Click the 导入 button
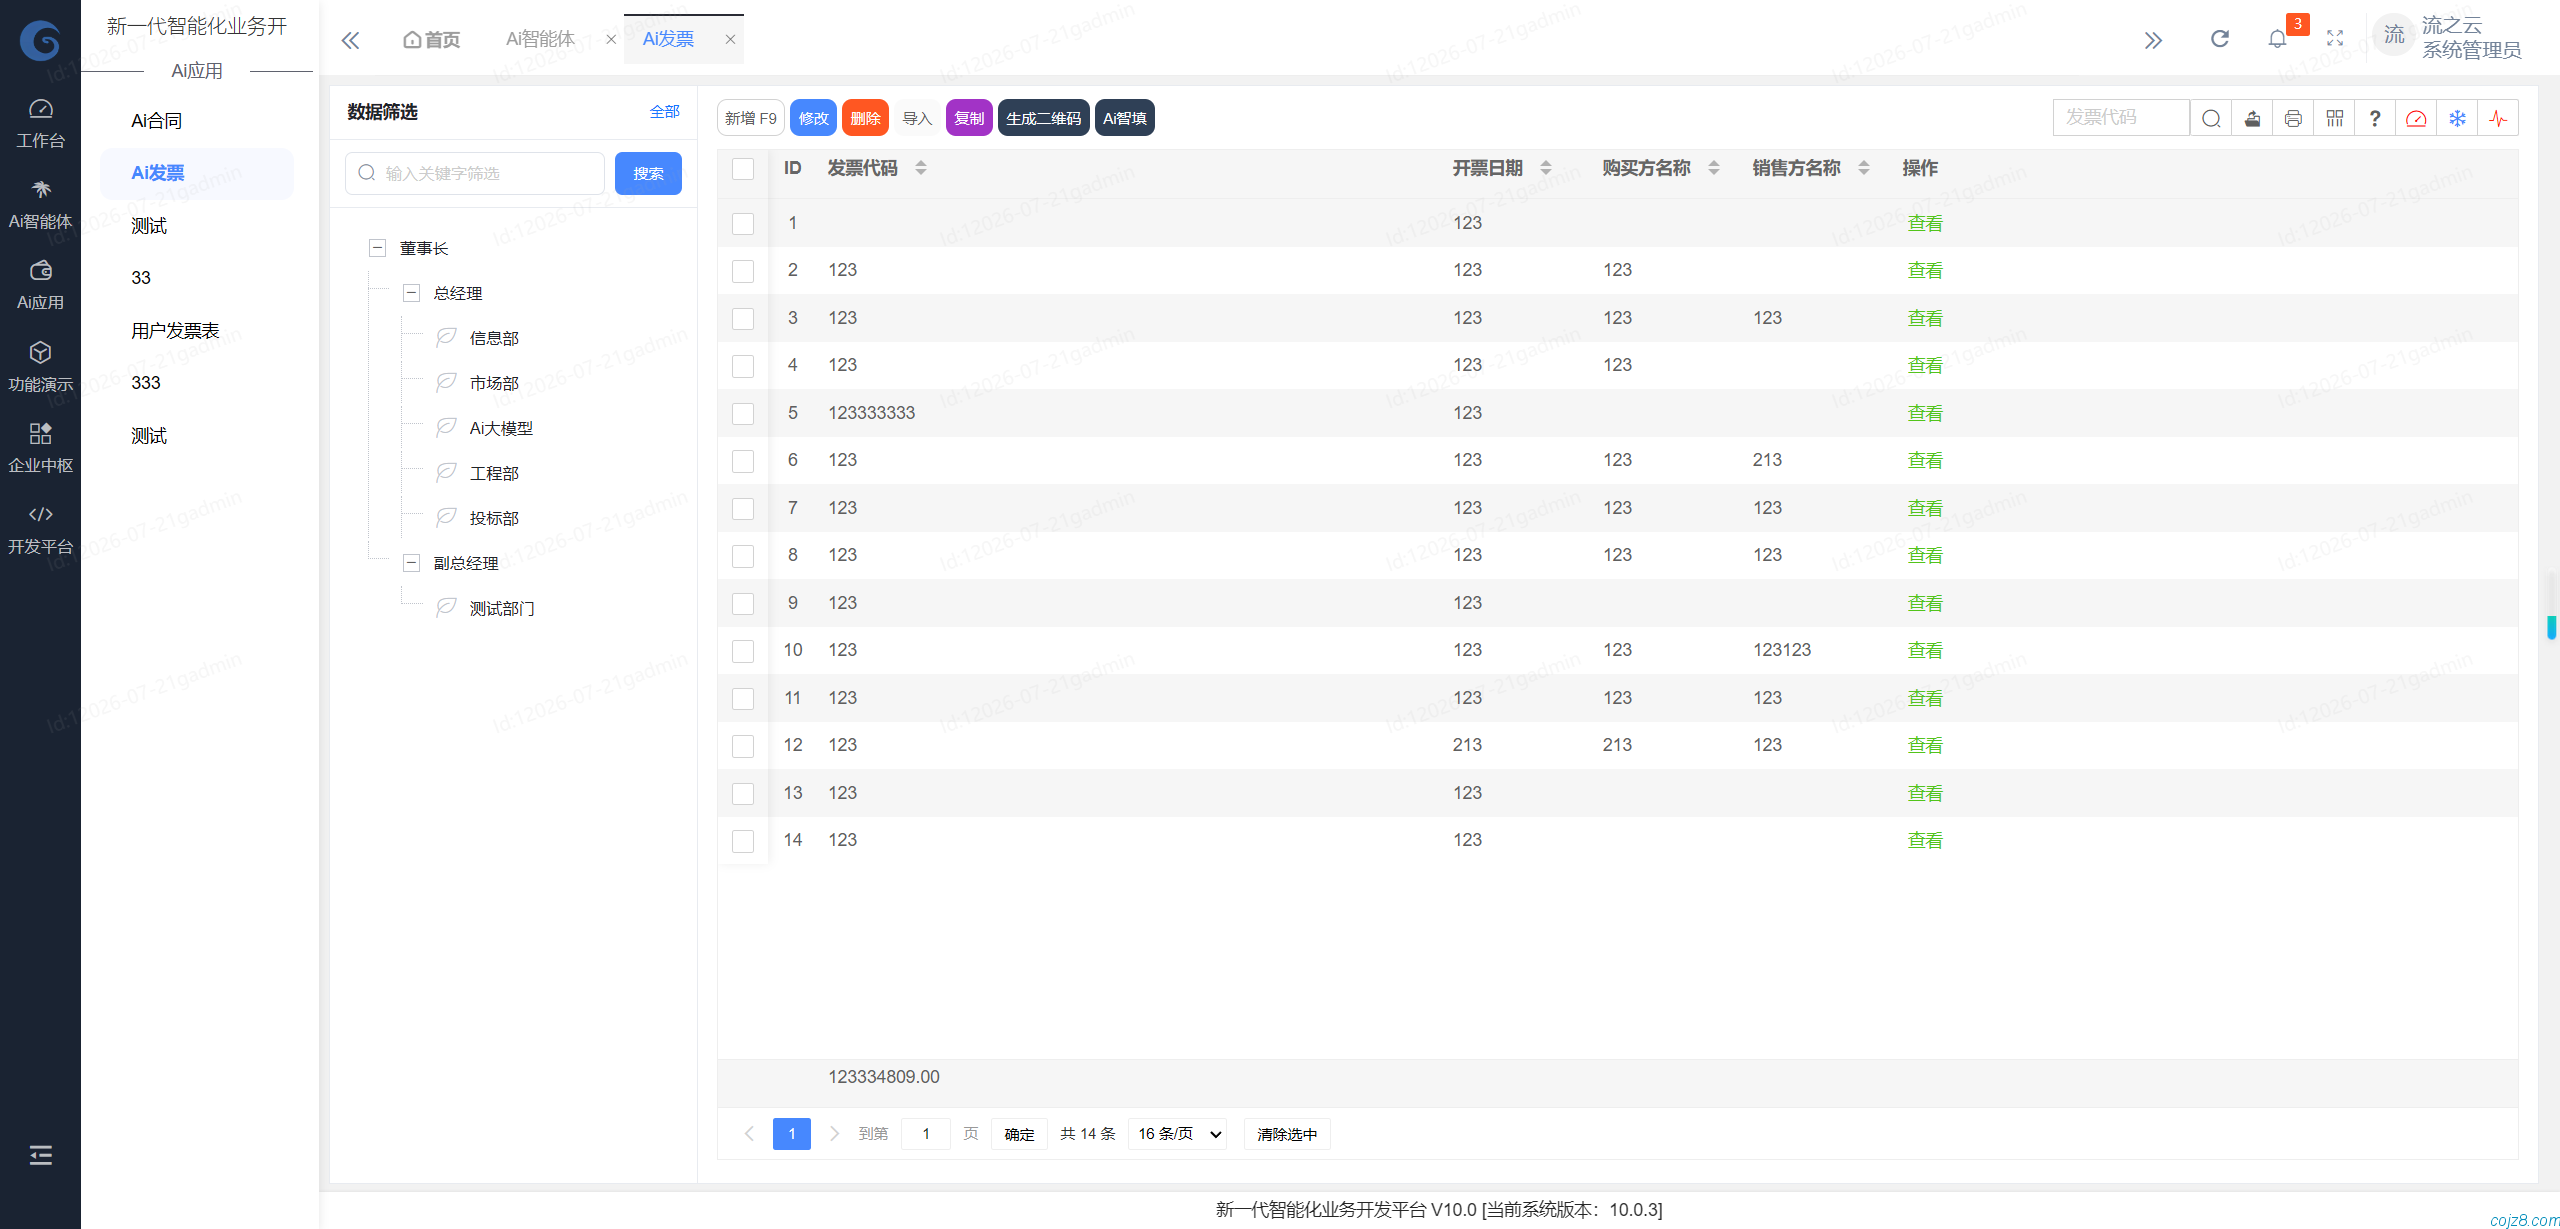This screenshot has width=2560, height=1229. tap(917, 118)
